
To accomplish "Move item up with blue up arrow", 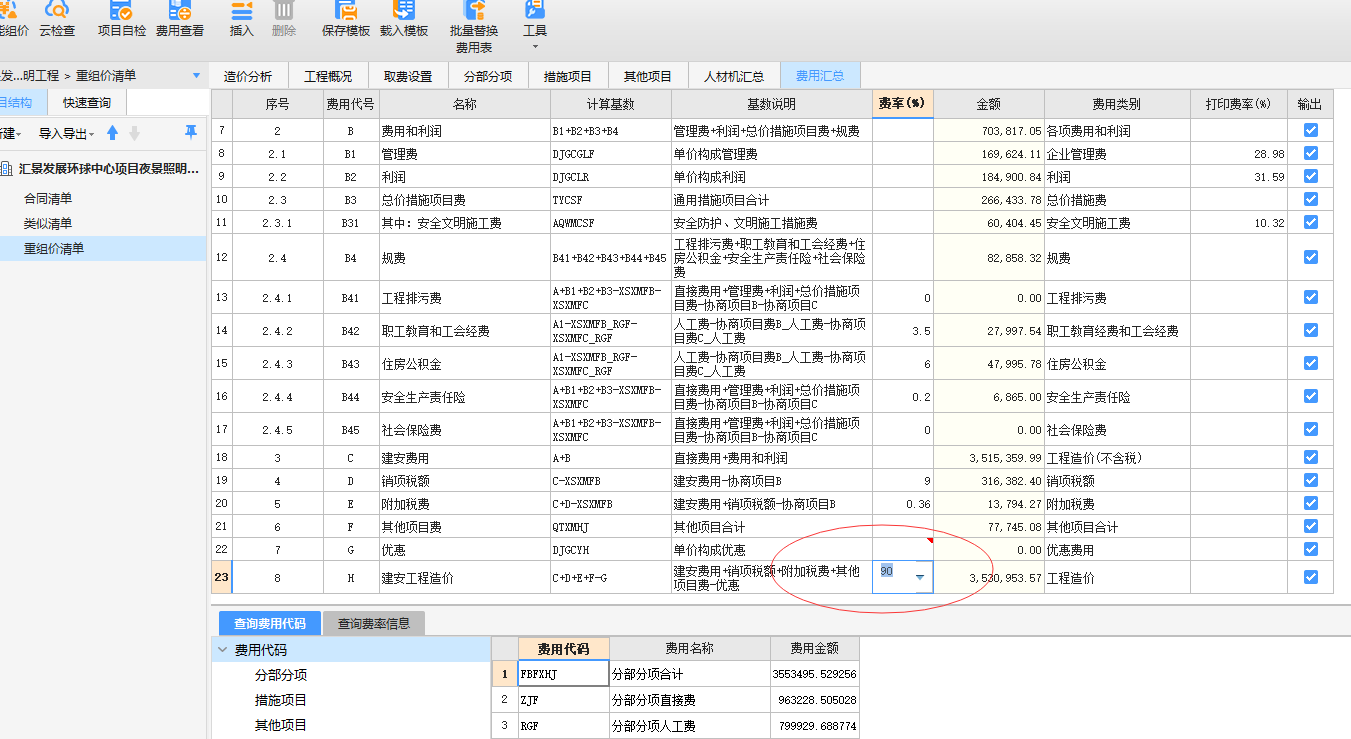I will (x=112, y=133).
